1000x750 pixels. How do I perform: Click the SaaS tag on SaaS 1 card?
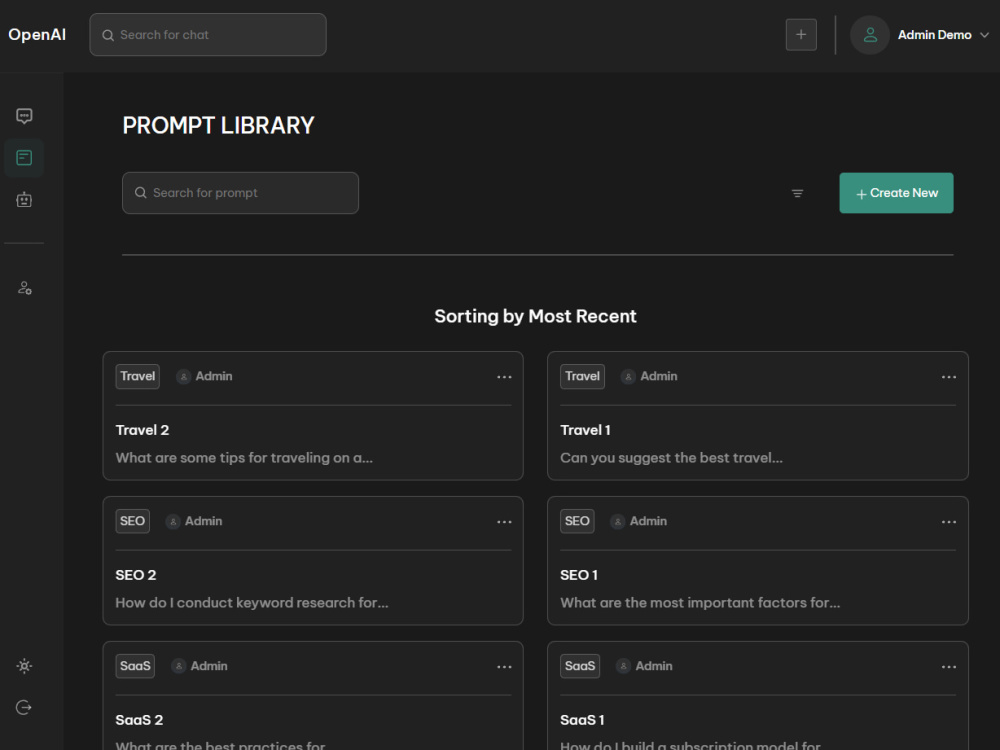(x=580, y=666)
